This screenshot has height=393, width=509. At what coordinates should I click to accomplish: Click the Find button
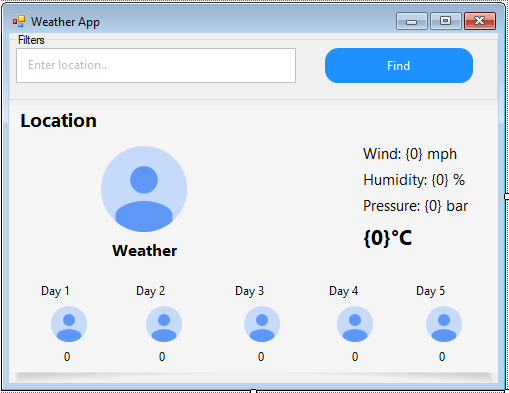click(x=399, y=65)
